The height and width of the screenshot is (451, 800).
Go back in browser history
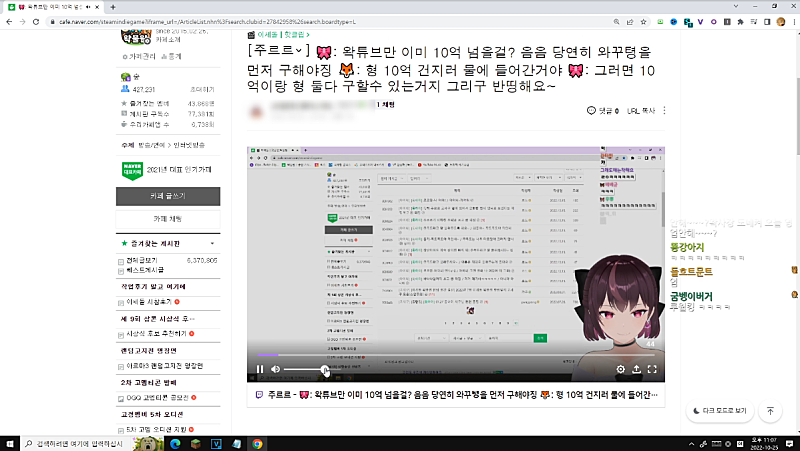pos(9,22)
